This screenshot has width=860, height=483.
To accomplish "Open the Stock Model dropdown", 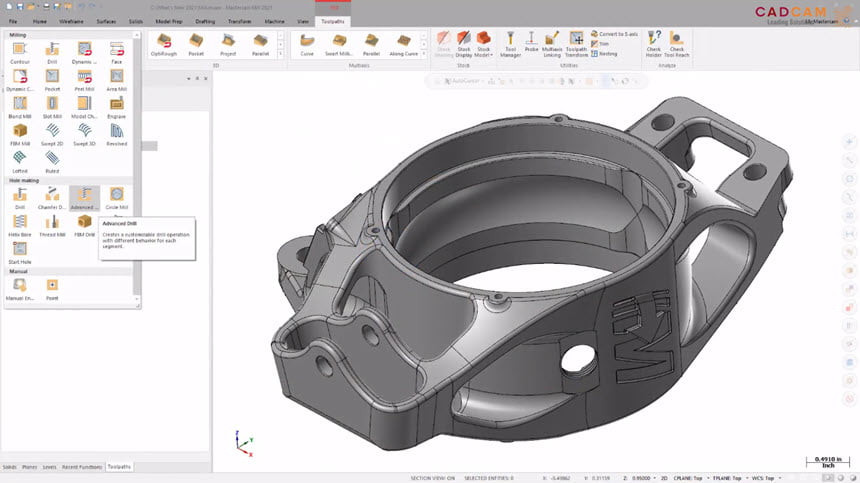I will click(x=483, y=44).
